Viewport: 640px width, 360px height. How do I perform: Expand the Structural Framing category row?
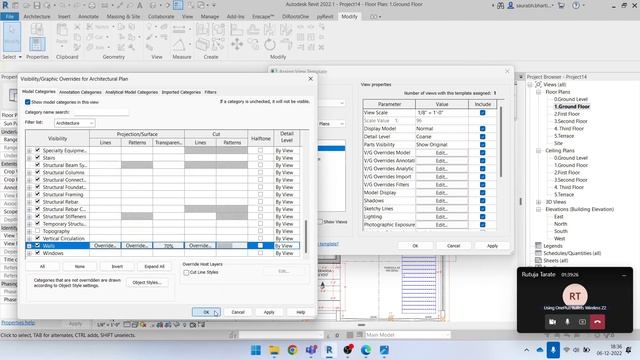tap(29, 195)
